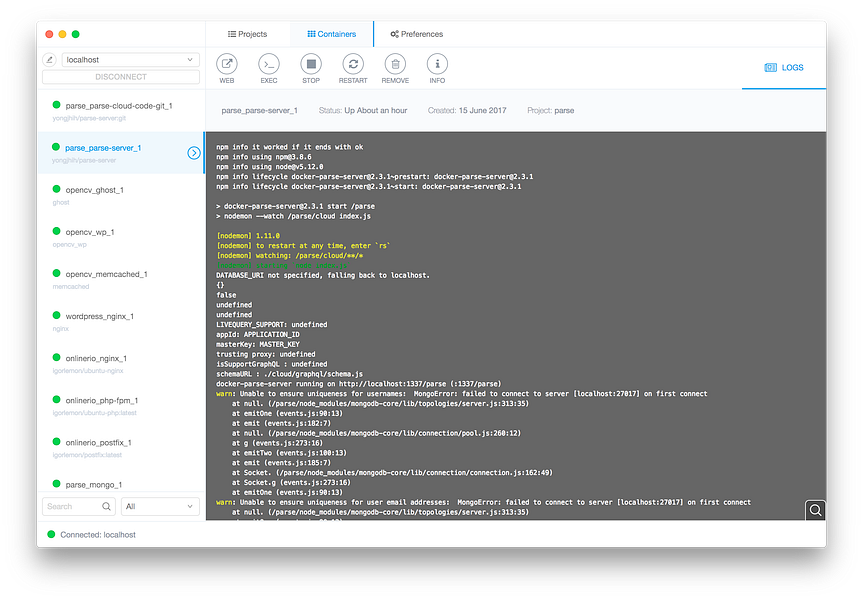Viewport: 863px width, 600px height.
Task: Expand the localhost host dropdown
Action: click(x=130, y=59)
